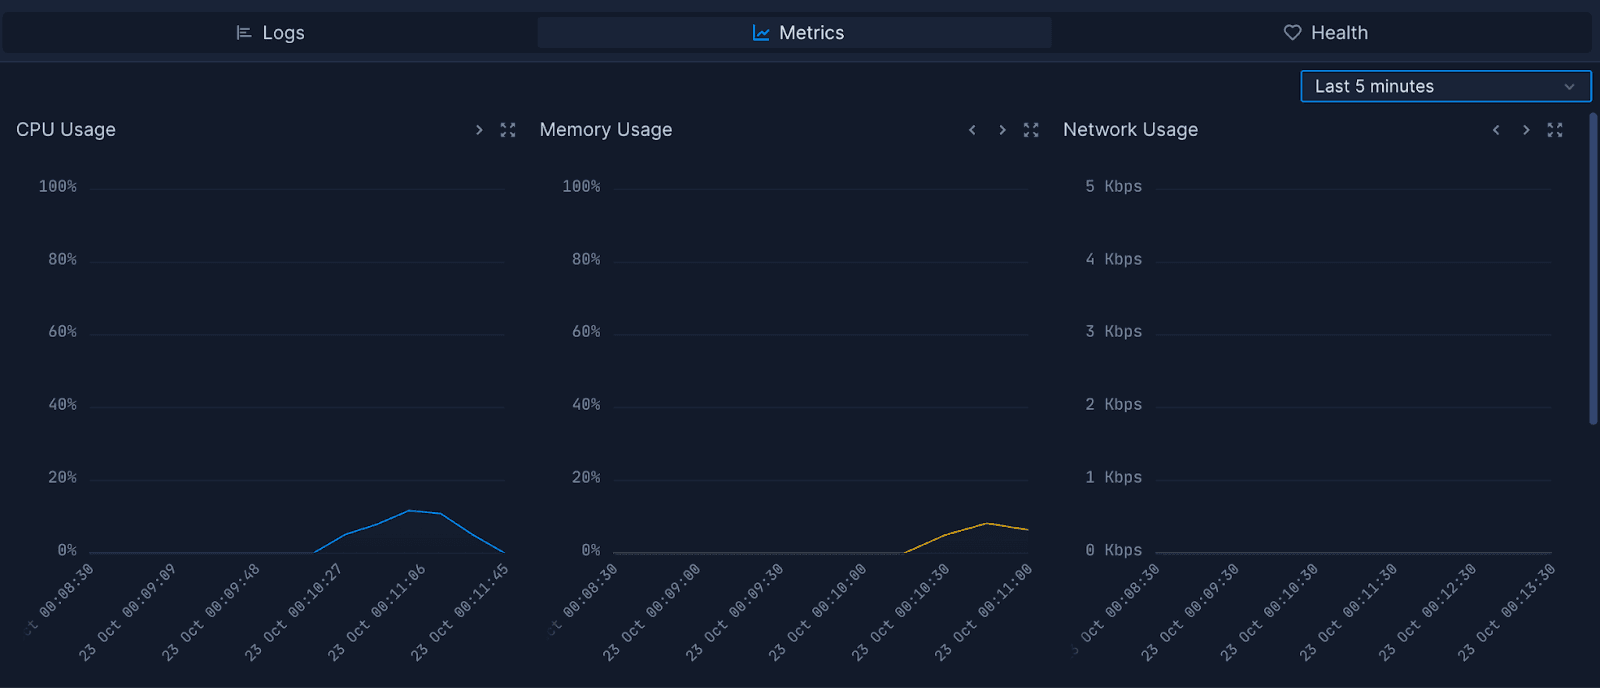Open the Health tab
This screenshot has height=688, width=1600.
tap(1324, 33)
